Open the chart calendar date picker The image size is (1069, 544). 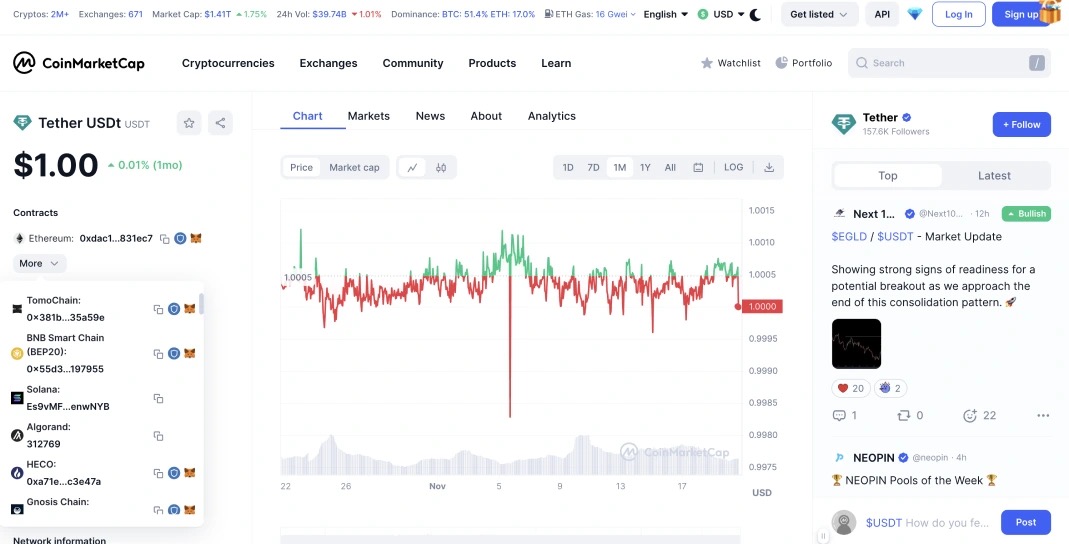coord(698,167)
